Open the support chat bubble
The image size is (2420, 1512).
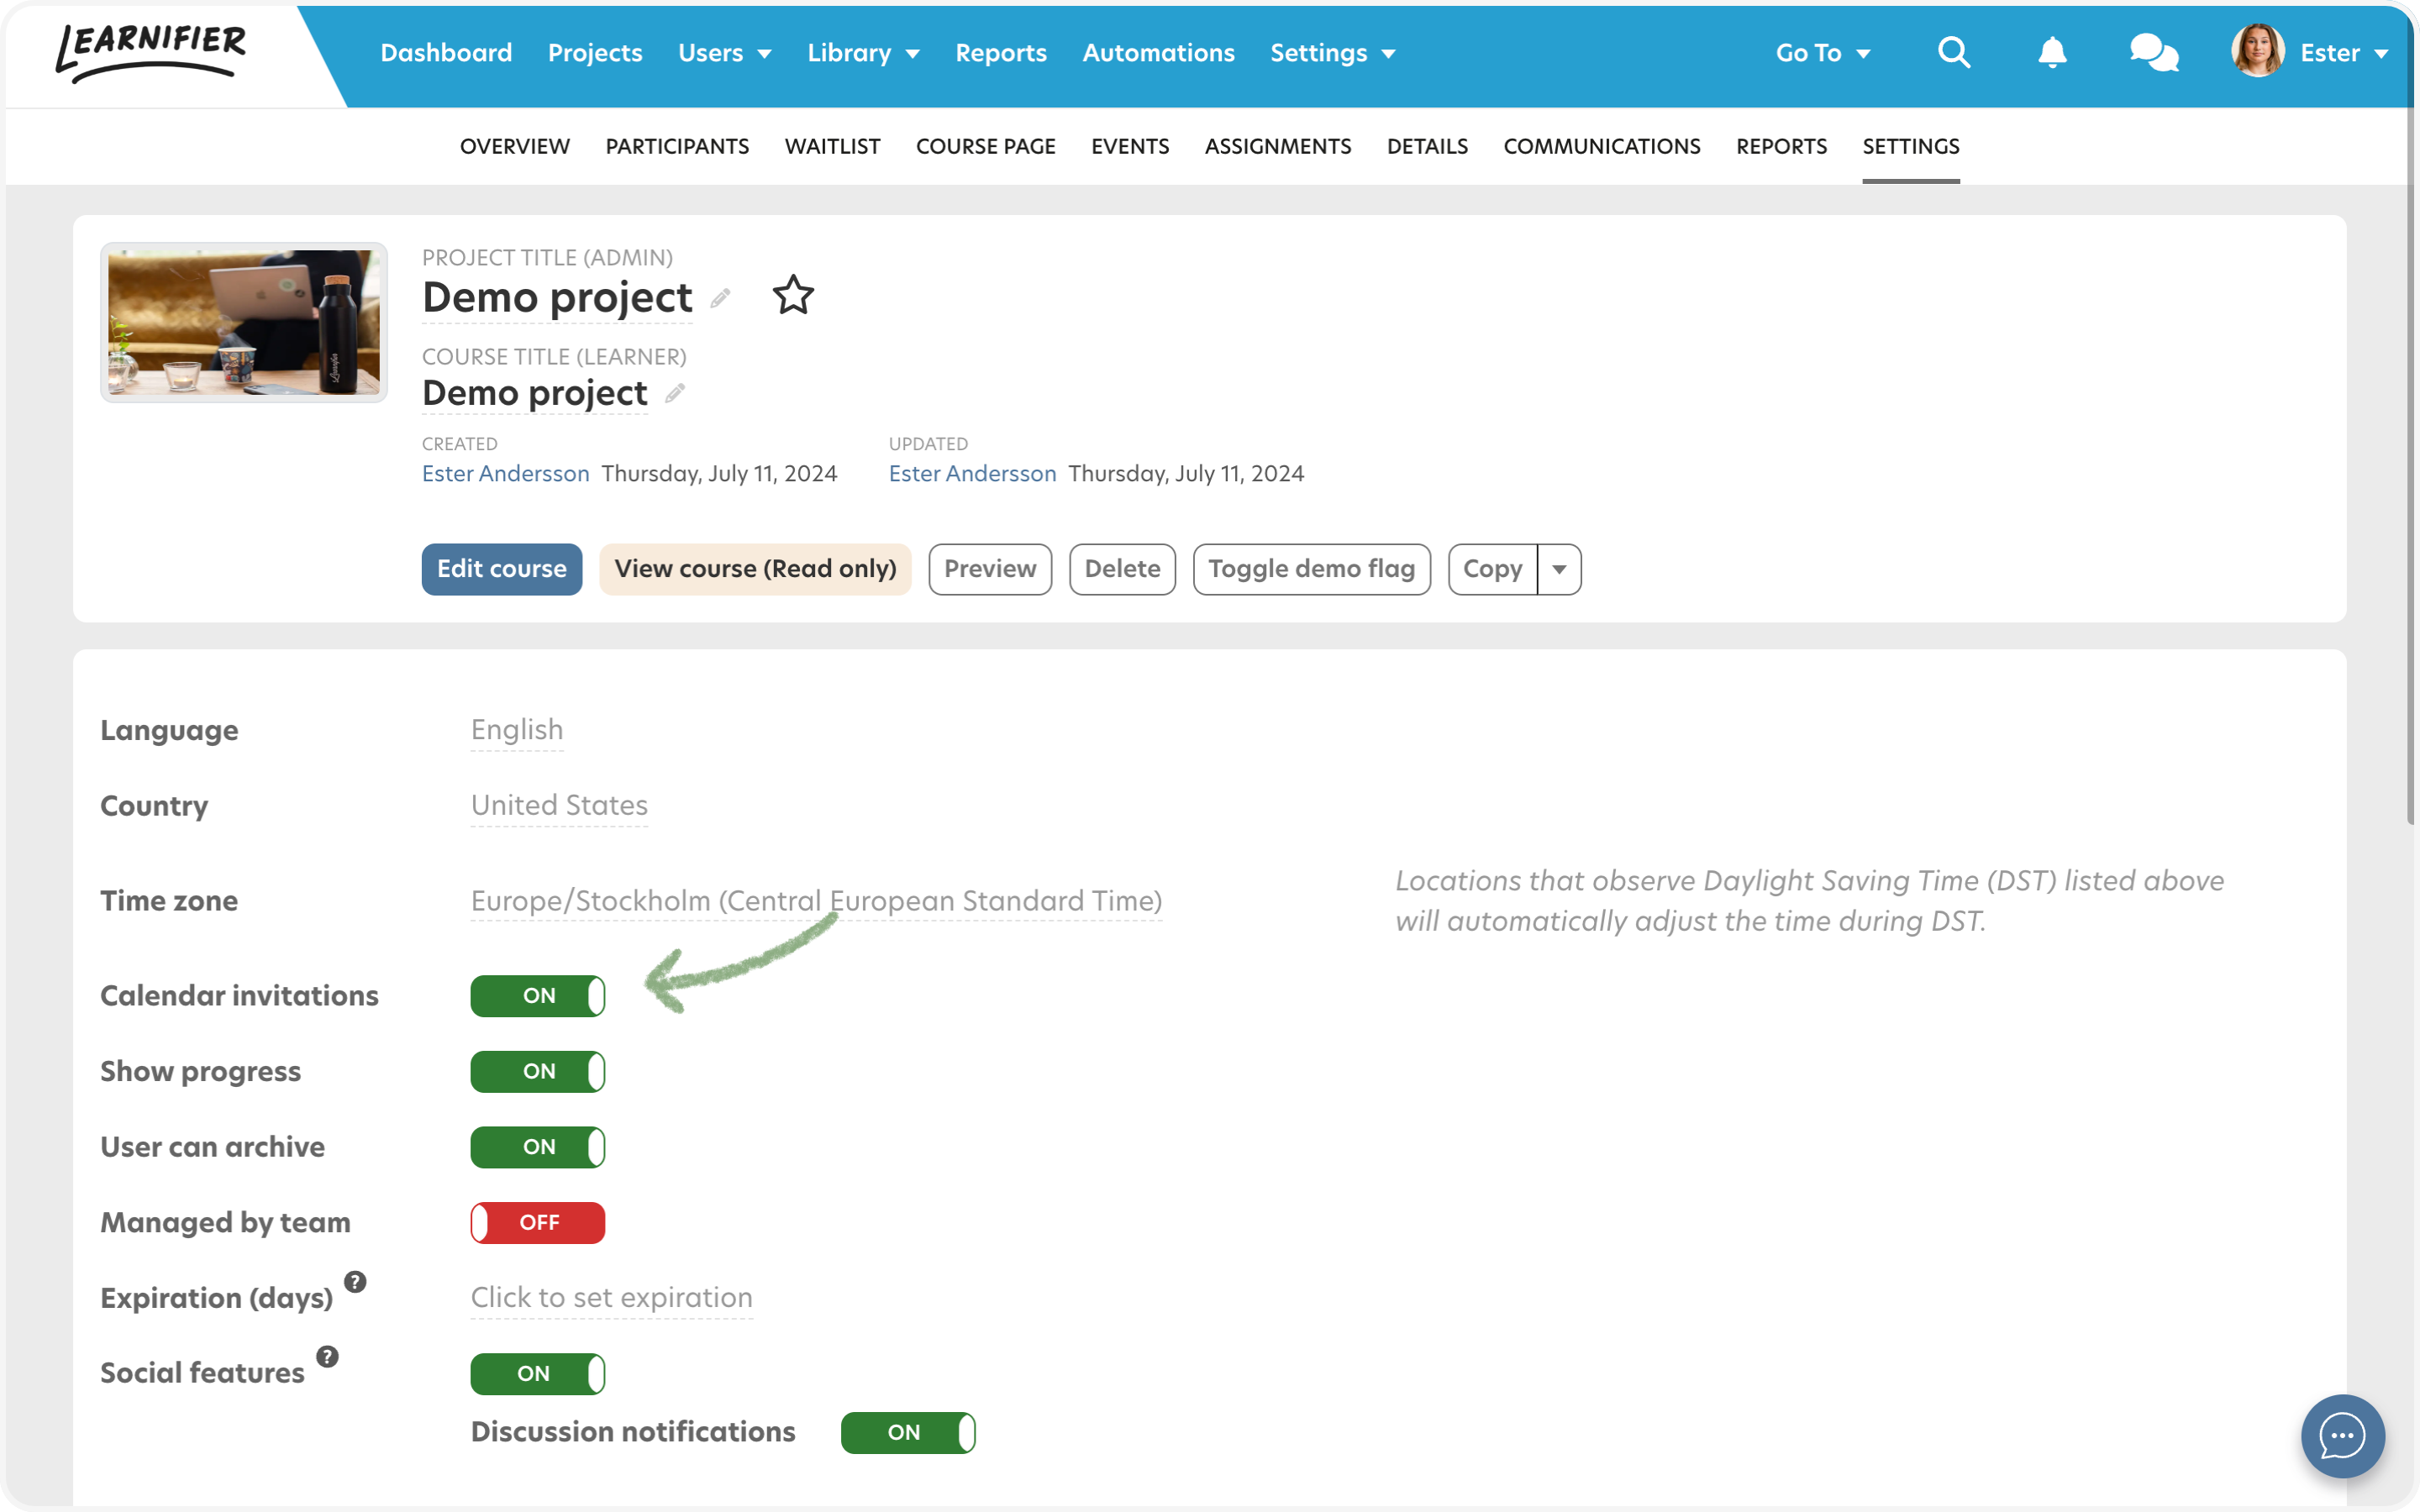pyautogui.click(x=2343, y=1436)
